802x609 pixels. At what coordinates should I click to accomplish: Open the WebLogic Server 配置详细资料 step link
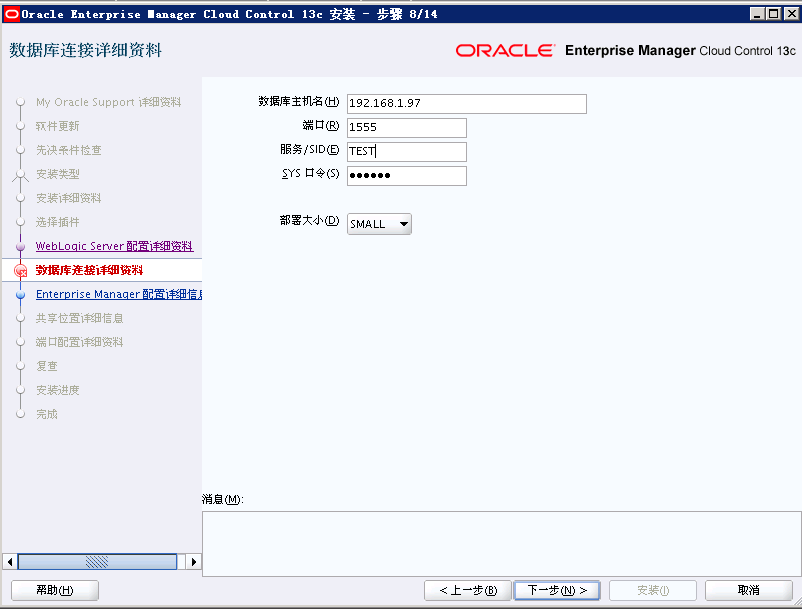114,246
